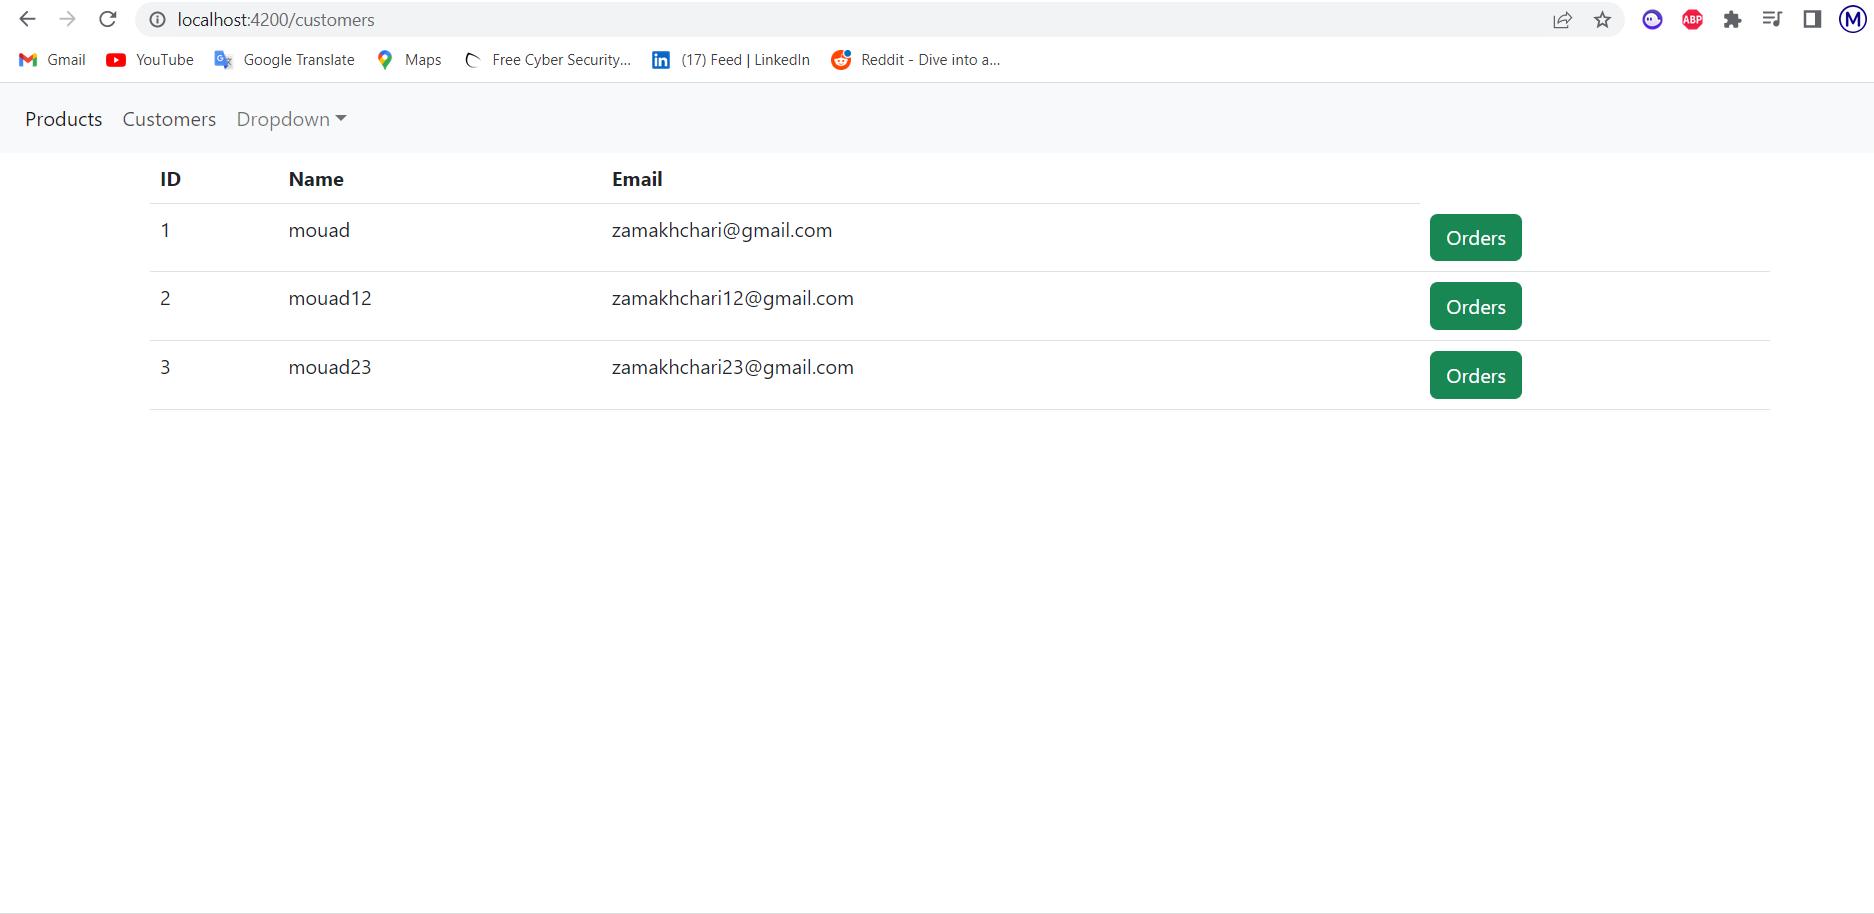Open the Feed LinkedIn bookmark
The width and height of the screenshot is (1874, 914).
730,59
